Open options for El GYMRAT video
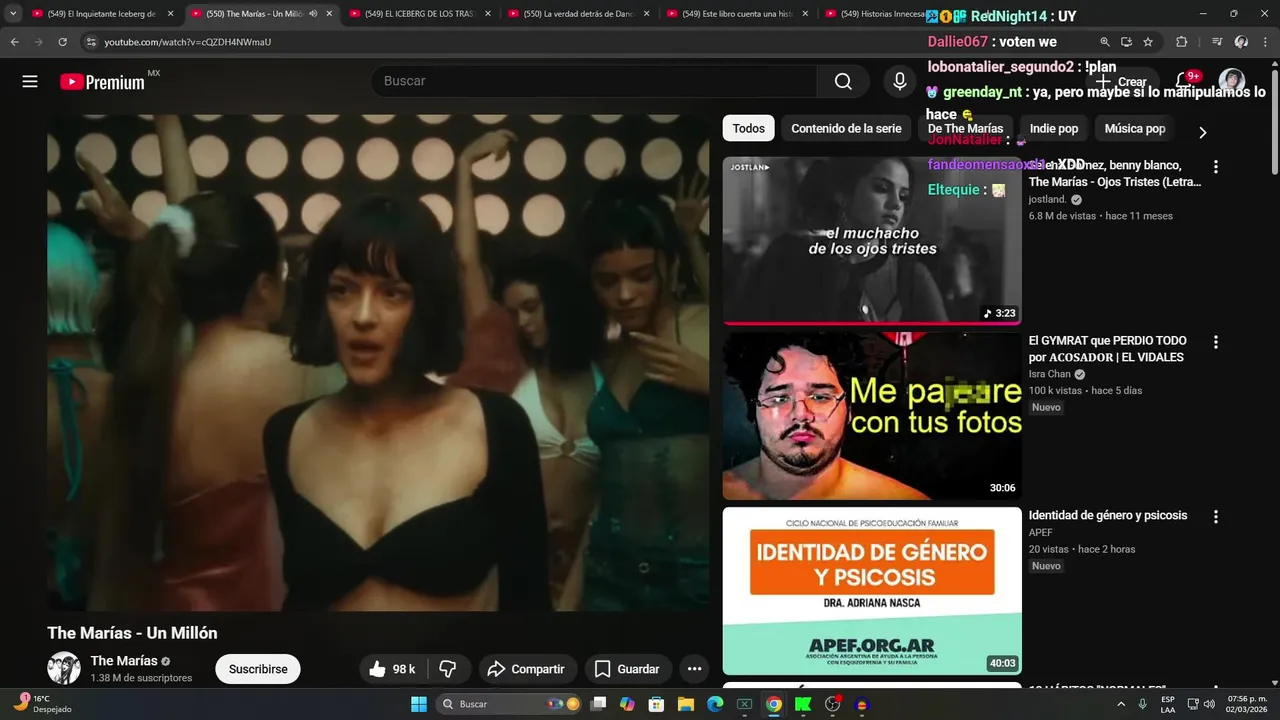 pos(1216,342)
